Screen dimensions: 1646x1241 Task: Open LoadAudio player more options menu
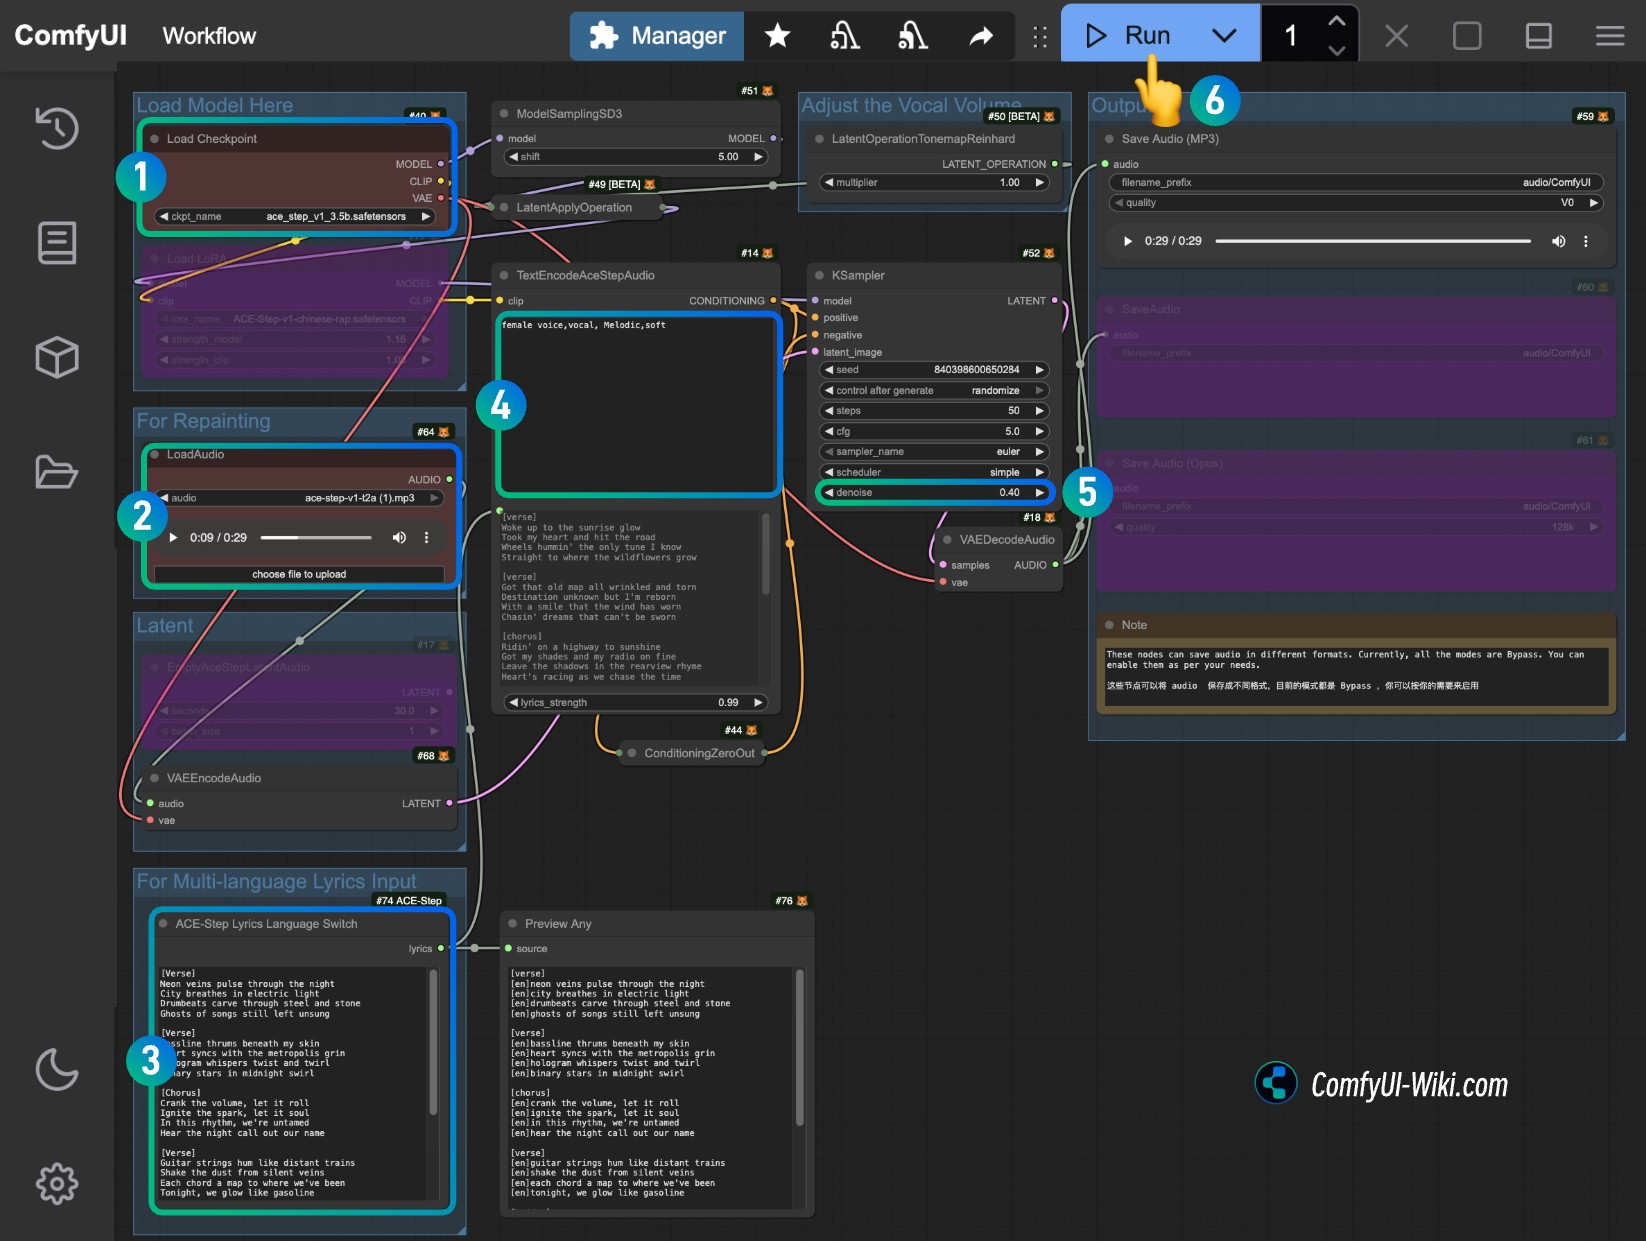[426, 538]
